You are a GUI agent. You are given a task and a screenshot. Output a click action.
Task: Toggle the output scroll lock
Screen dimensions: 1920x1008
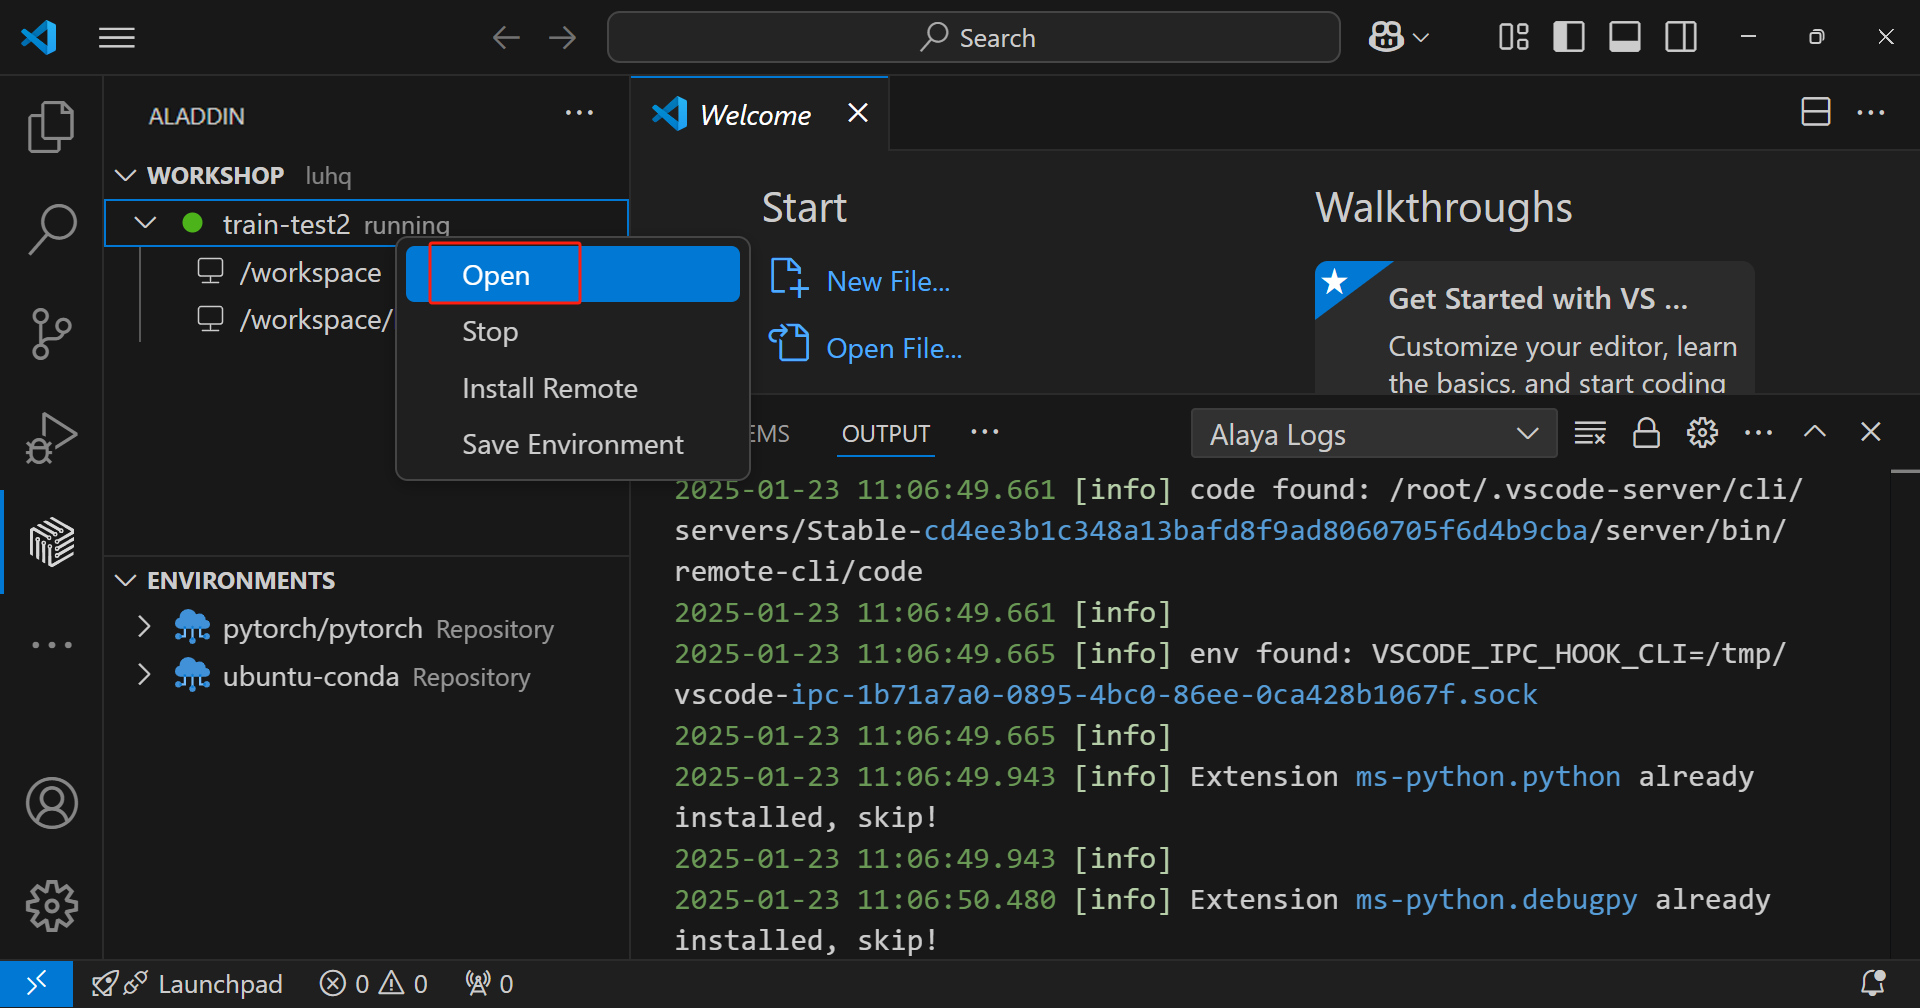1646,433
